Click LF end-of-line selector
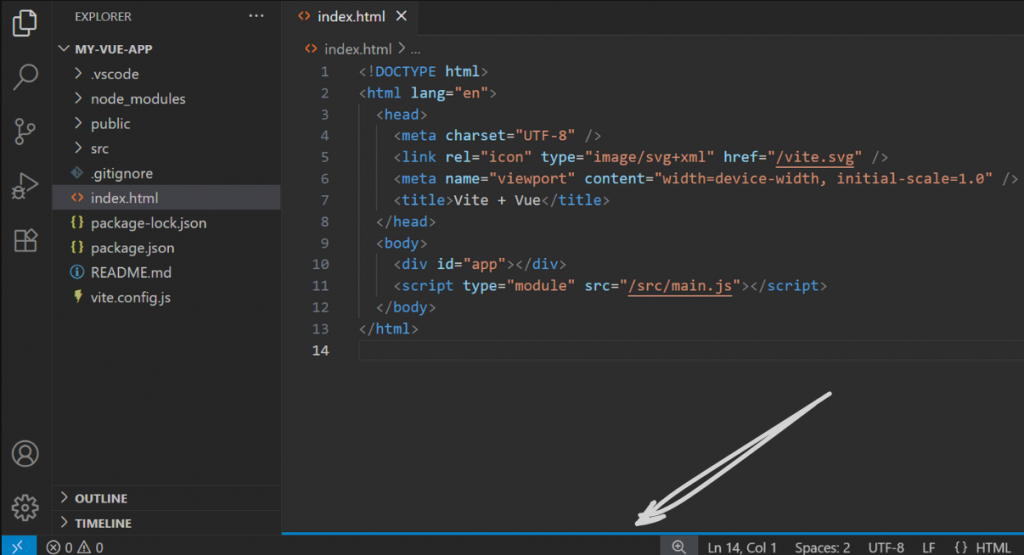 (x=929, y=547)
